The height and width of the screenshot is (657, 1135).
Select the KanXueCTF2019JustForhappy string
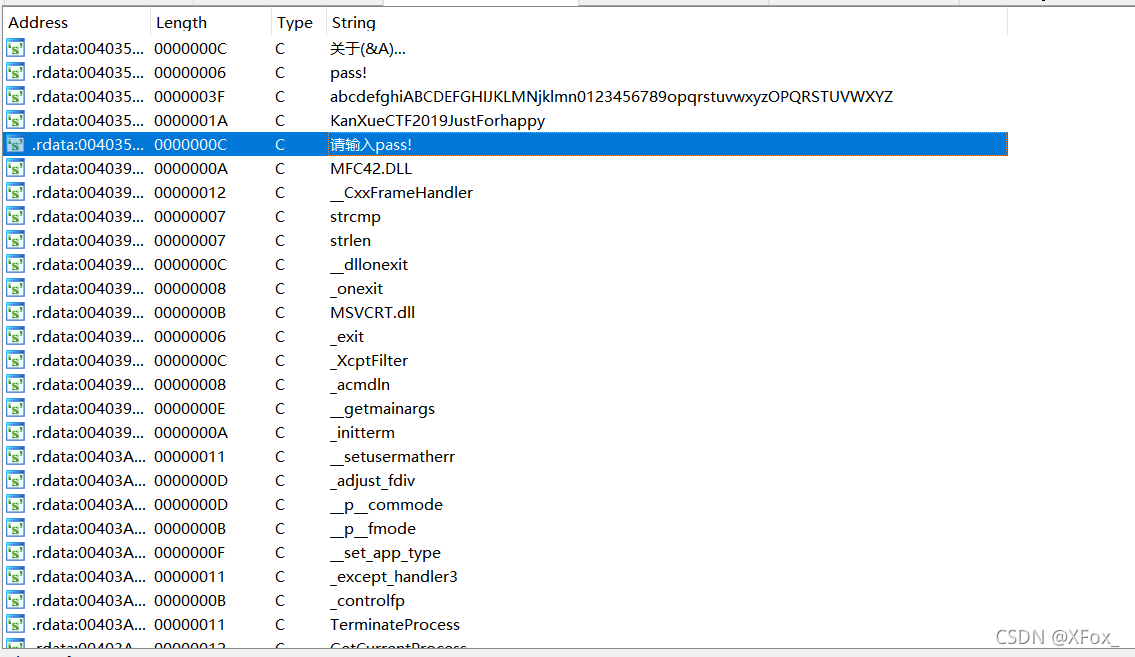(437, 120)
